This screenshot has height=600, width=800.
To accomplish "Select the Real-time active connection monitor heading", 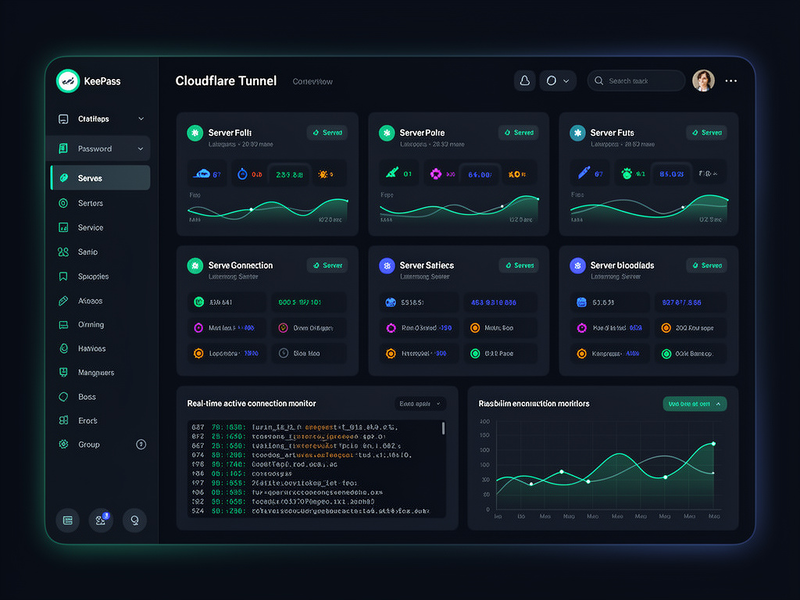I will (x=252, y=404).
